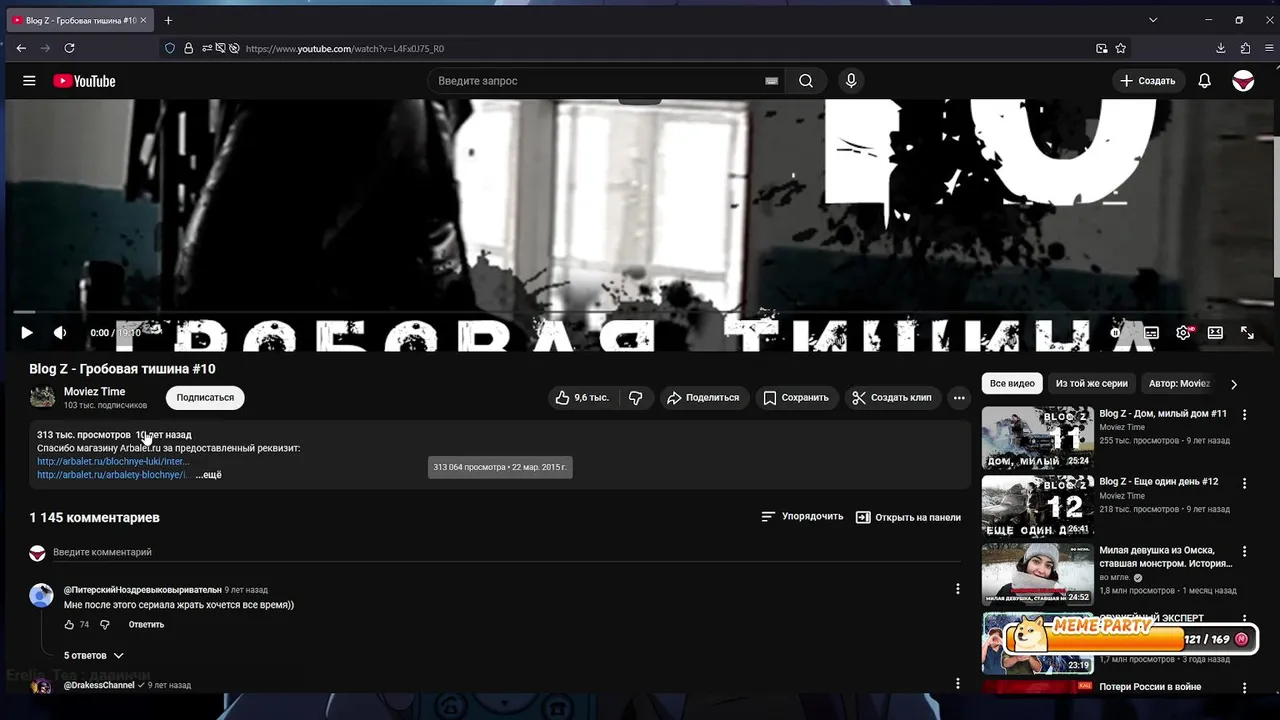Screen dimensions: 1280x720
Task: Open options for Еще один день #12
Action: [x=1245, y=483]
